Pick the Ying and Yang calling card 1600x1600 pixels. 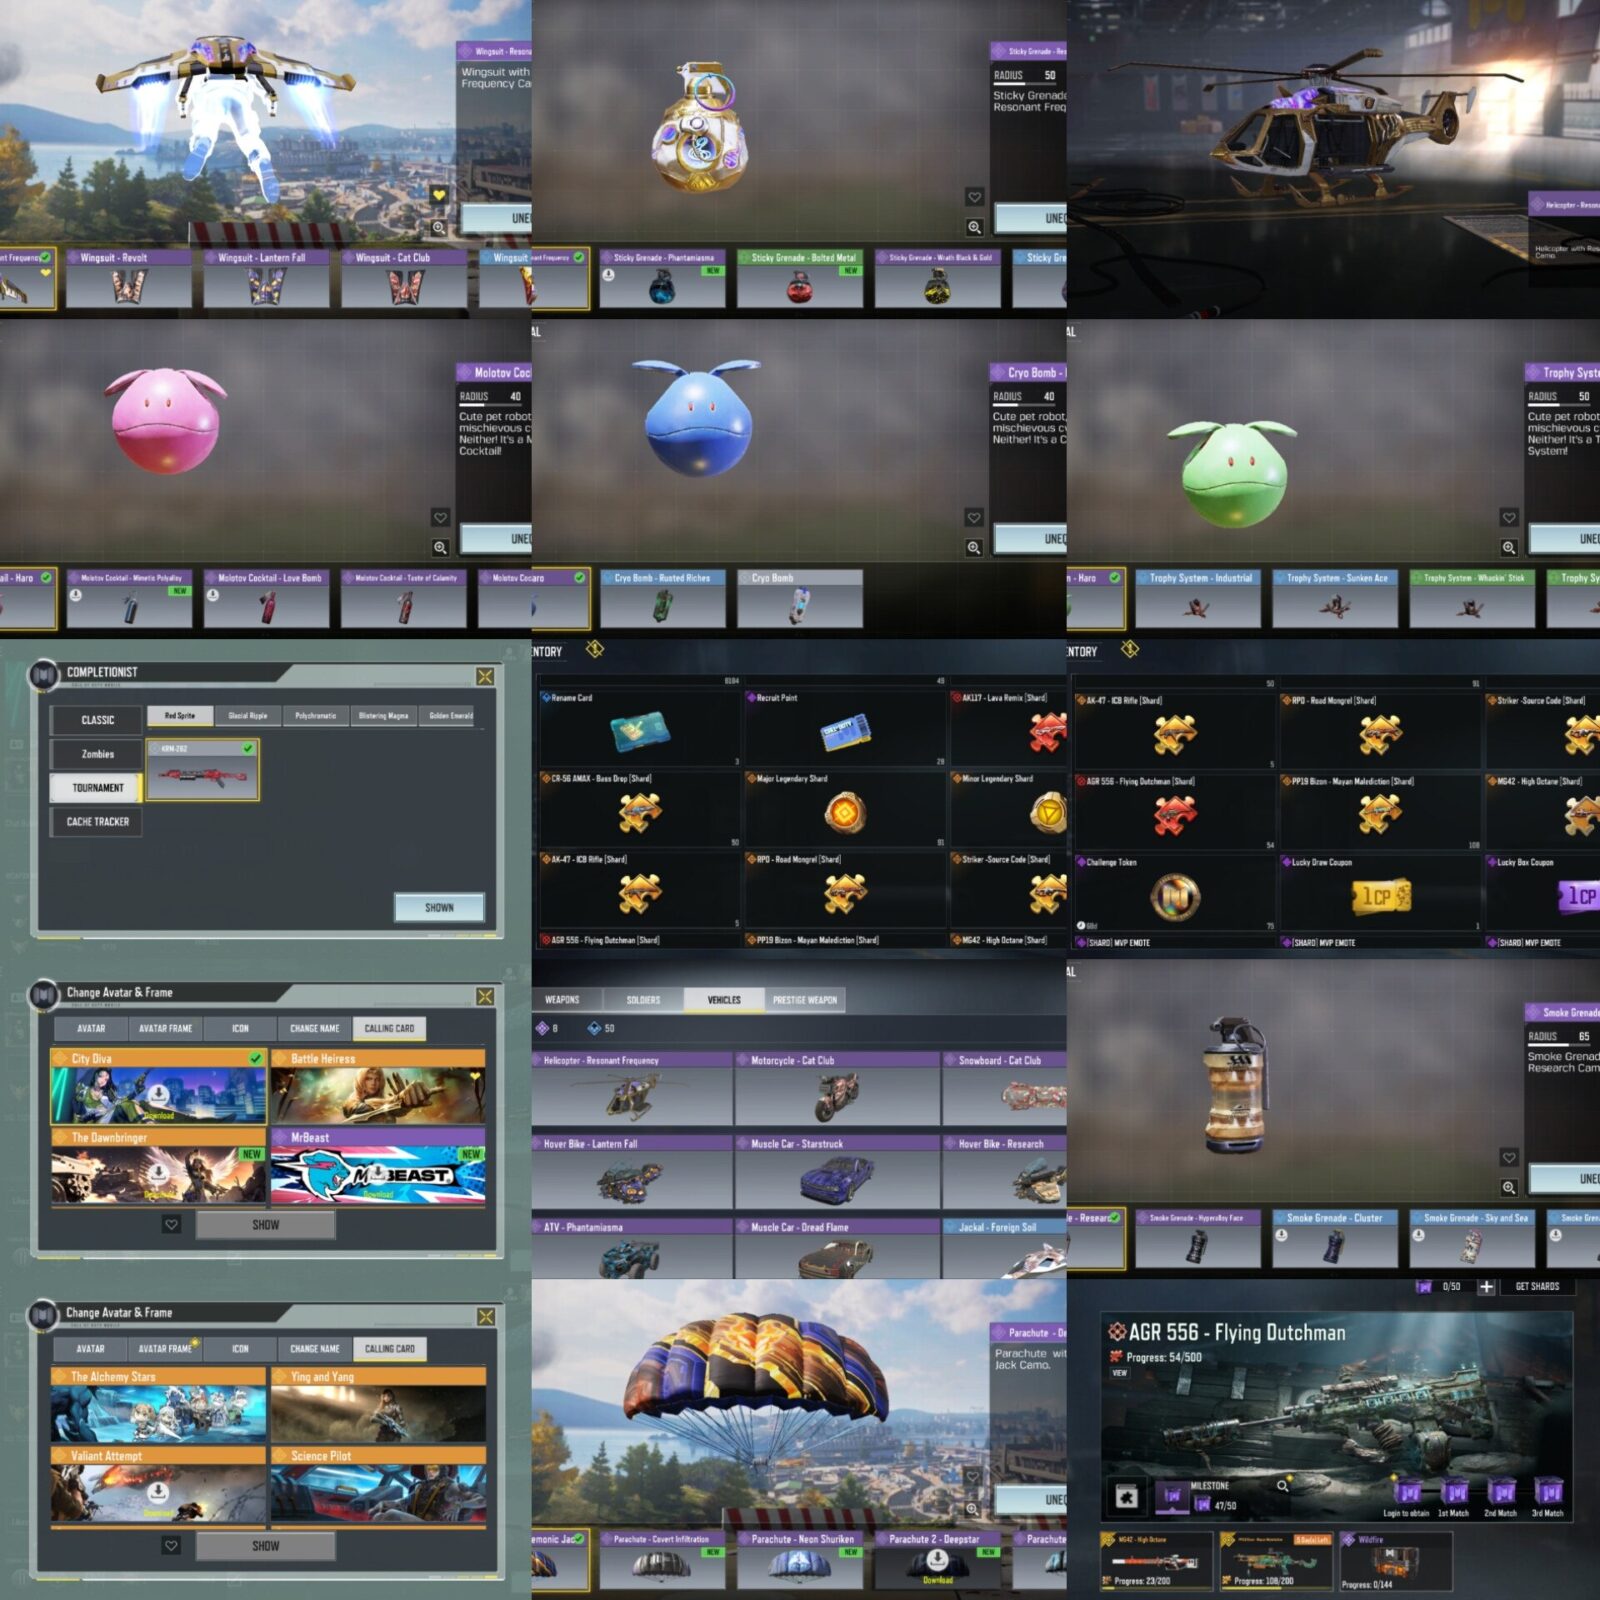(378, 1406)
